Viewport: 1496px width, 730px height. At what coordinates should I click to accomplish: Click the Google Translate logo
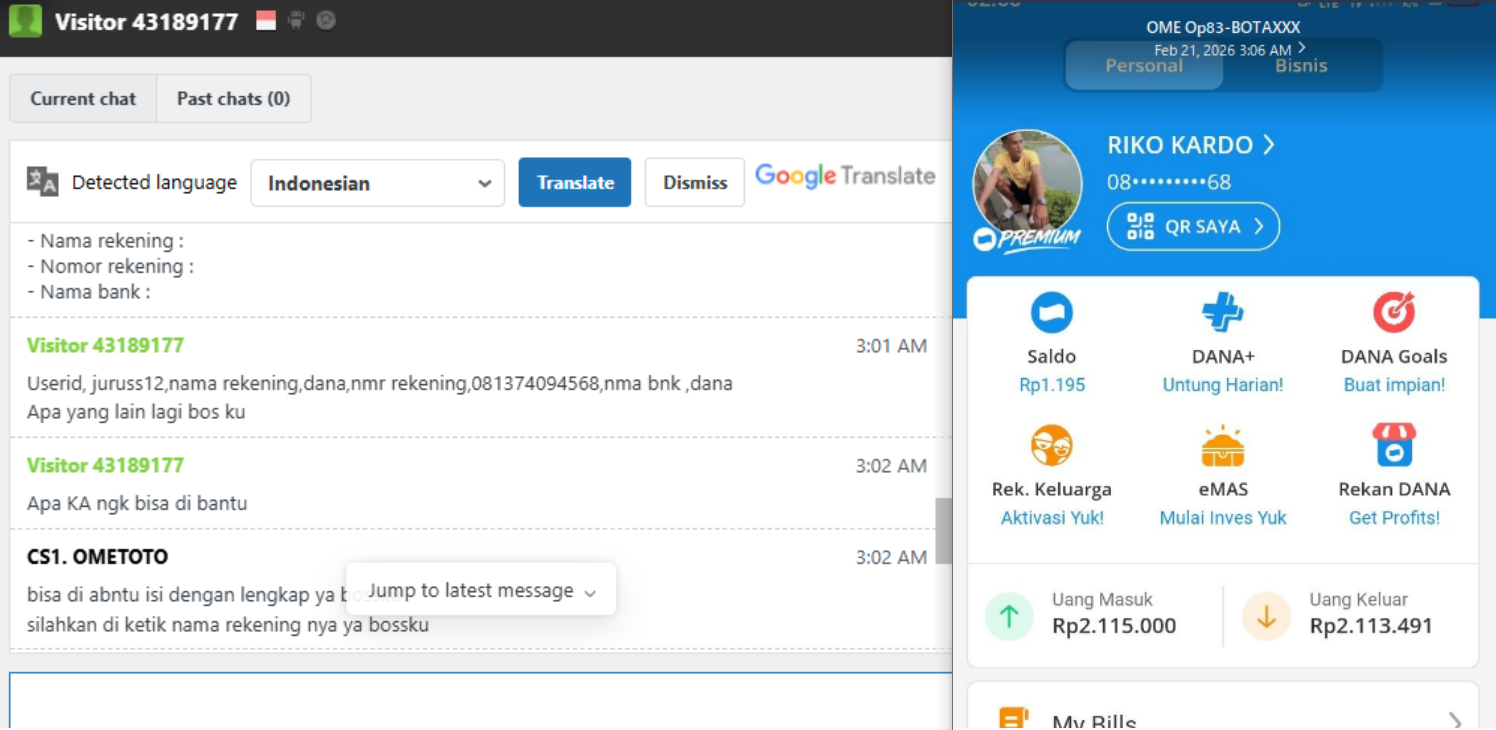coord(845,177)
